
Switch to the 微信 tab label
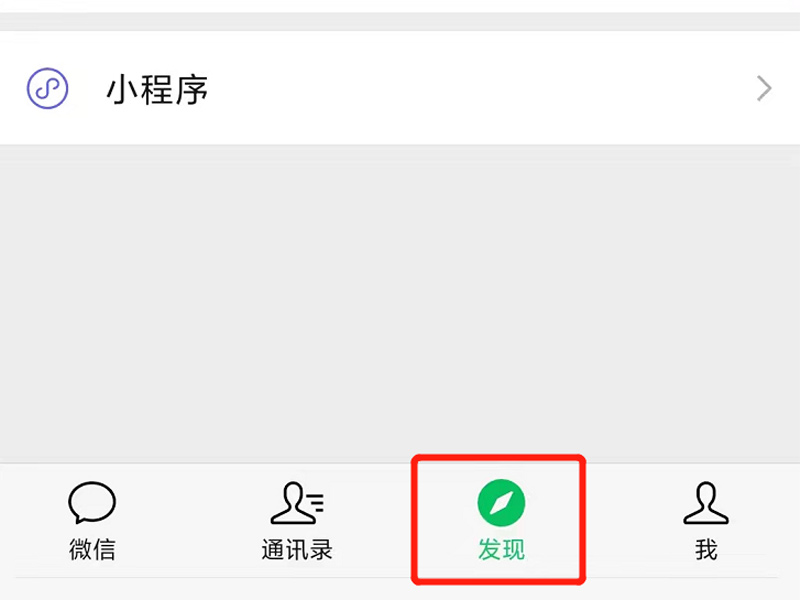pyautogui.click(x=92, y=549)
